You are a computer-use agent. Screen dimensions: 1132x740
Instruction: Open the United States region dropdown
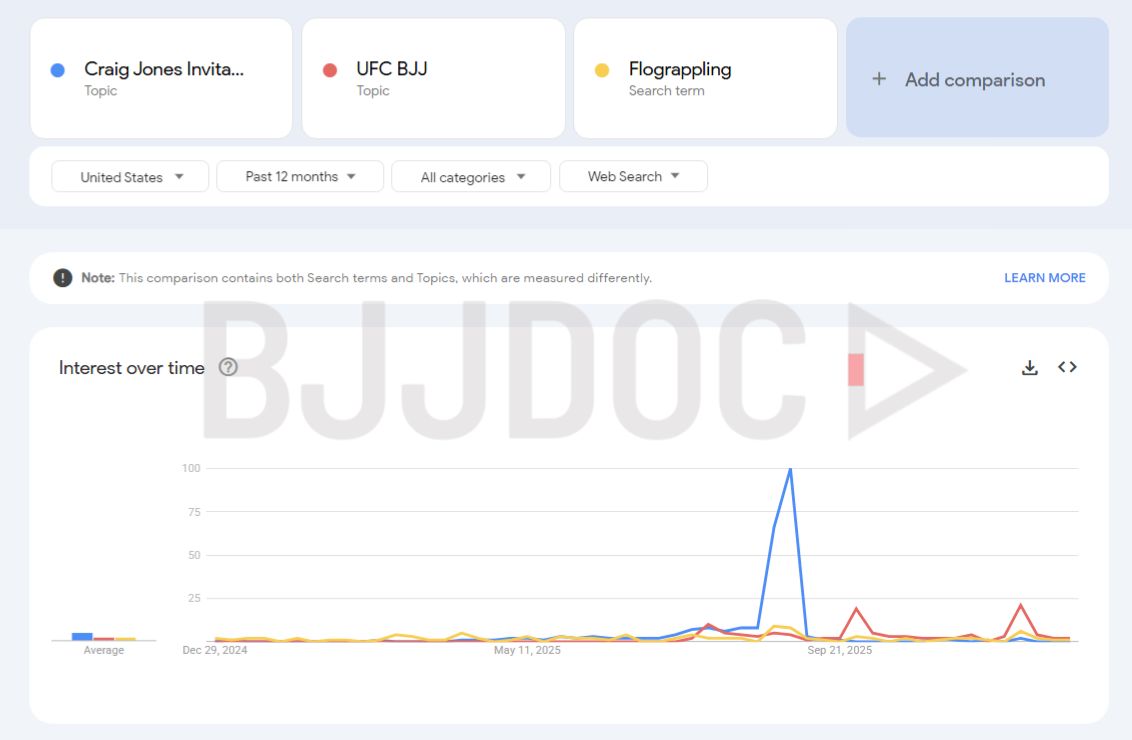[131, 177]
